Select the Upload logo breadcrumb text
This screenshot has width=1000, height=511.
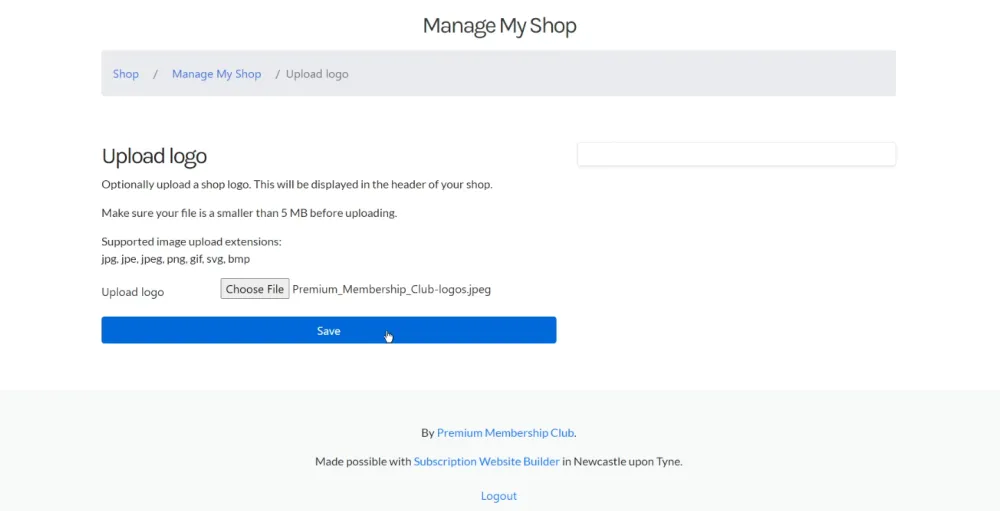click(317, 74)
